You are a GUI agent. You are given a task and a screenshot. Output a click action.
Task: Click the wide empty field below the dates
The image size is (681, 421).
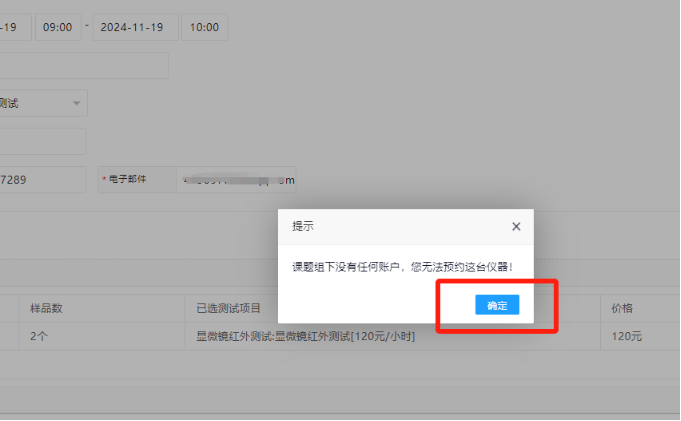click(x=84, y=66)
